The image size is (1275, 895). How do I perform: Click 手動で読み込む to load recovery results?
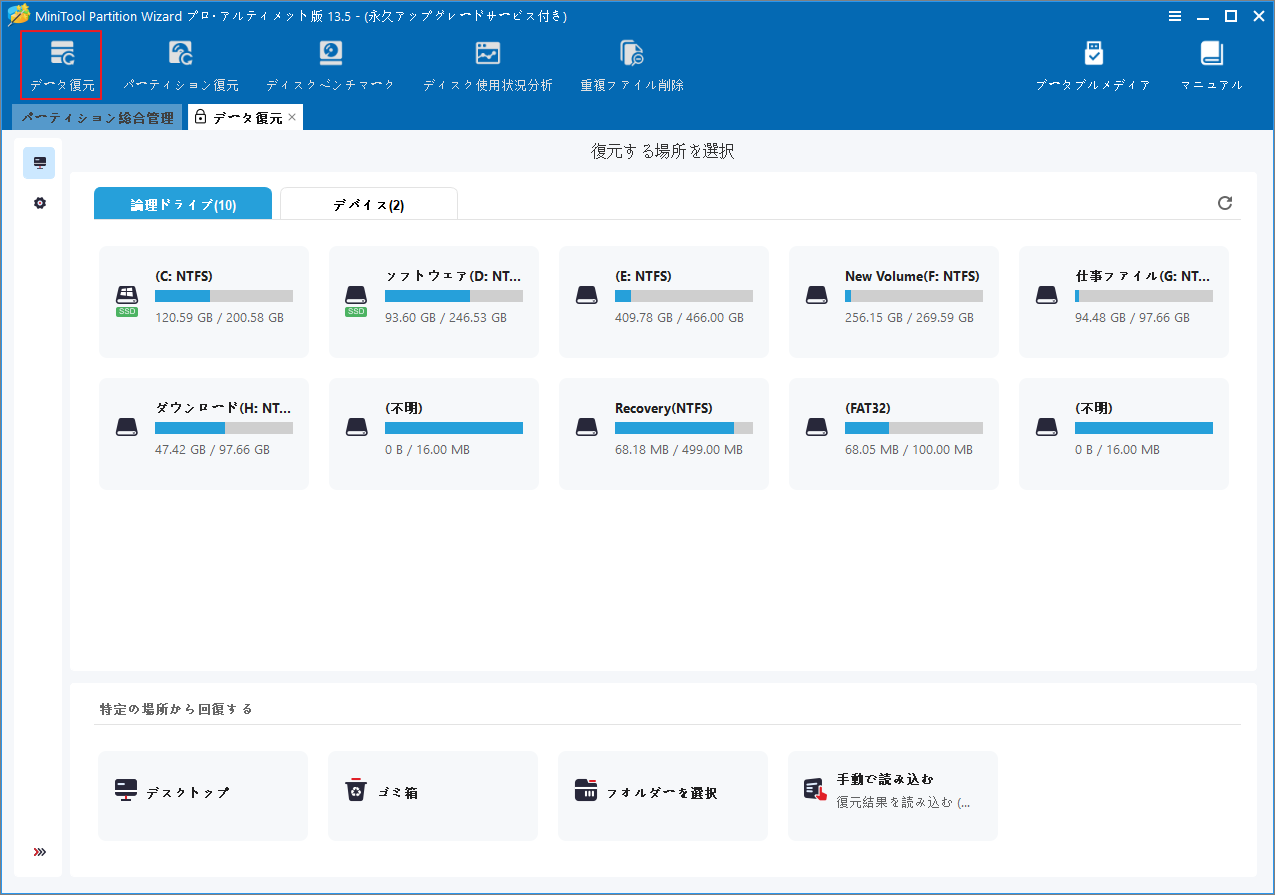point(893,796)
